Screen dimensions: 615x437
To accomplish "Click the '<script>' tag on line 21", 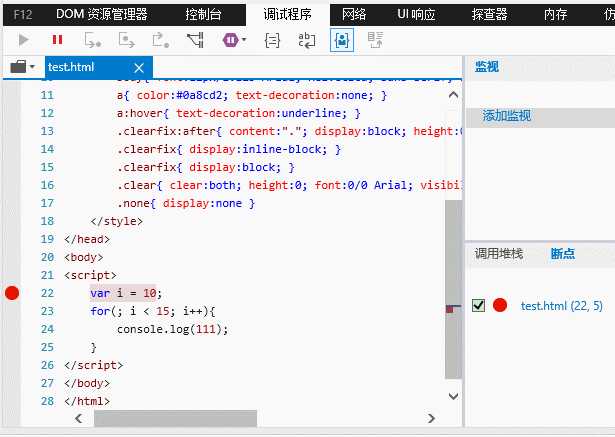I will [x=90, y=275].
